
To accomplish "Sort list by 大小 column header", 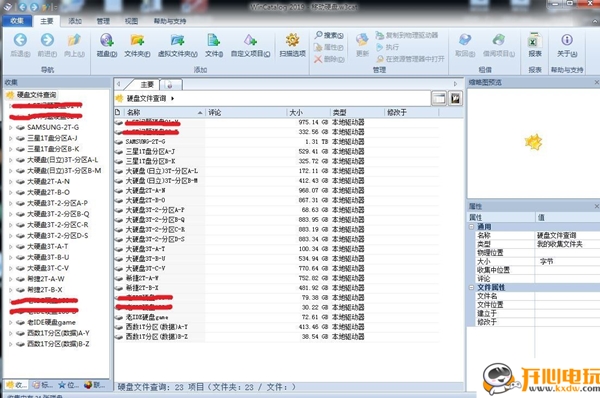I will pos(308,112).
